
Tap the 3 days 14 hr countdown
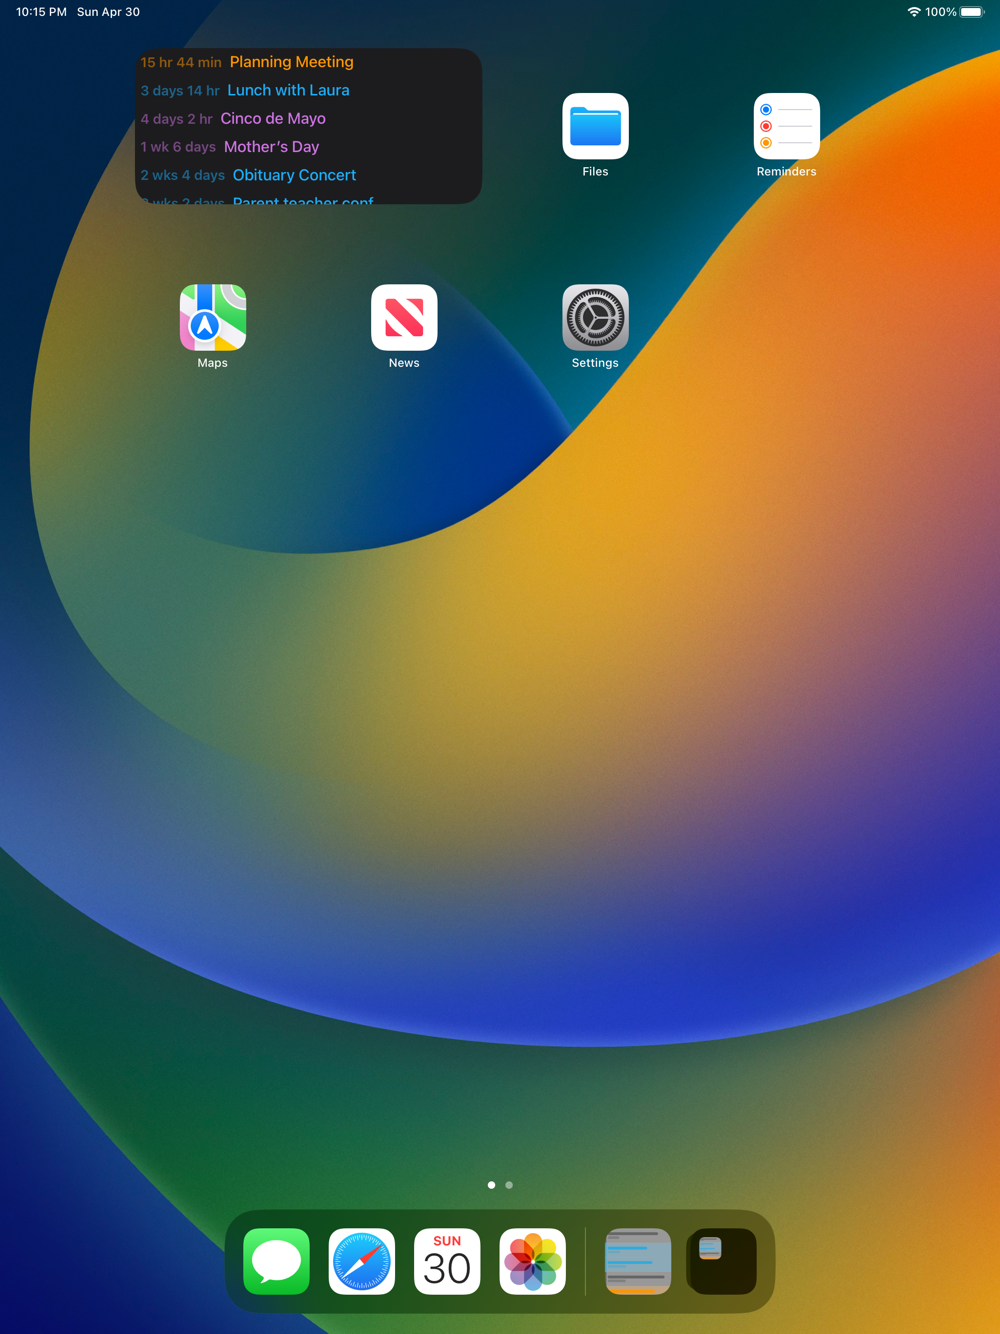[x=180, y=91]
